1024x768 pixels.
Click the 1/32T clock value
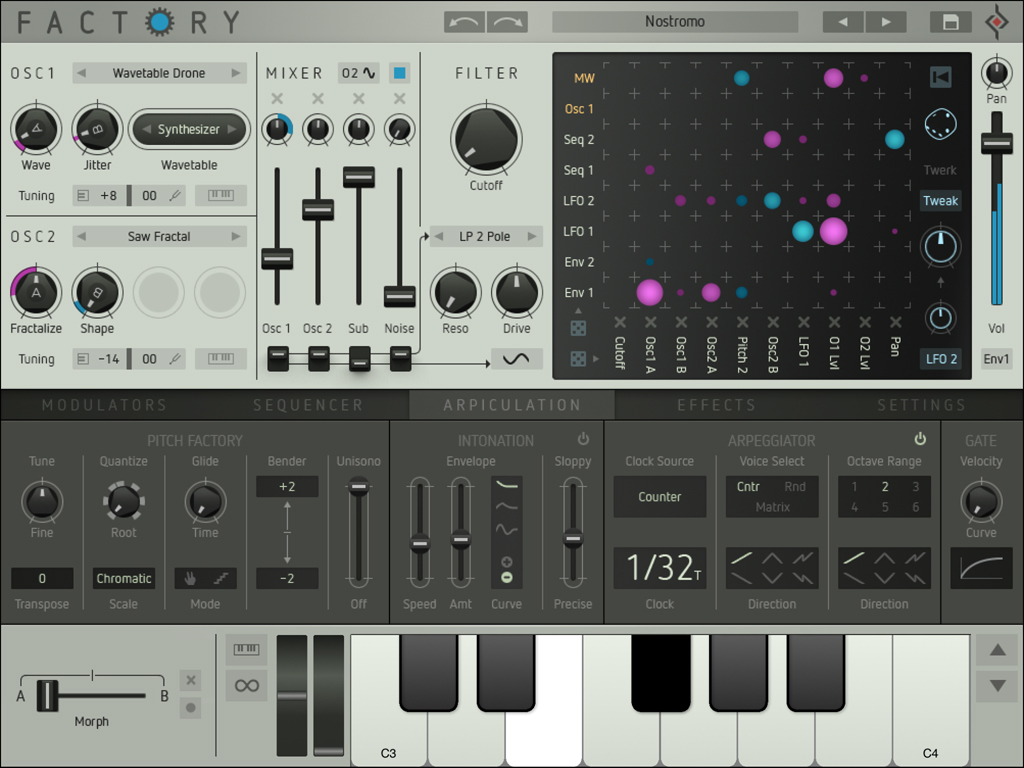[660, 568]
